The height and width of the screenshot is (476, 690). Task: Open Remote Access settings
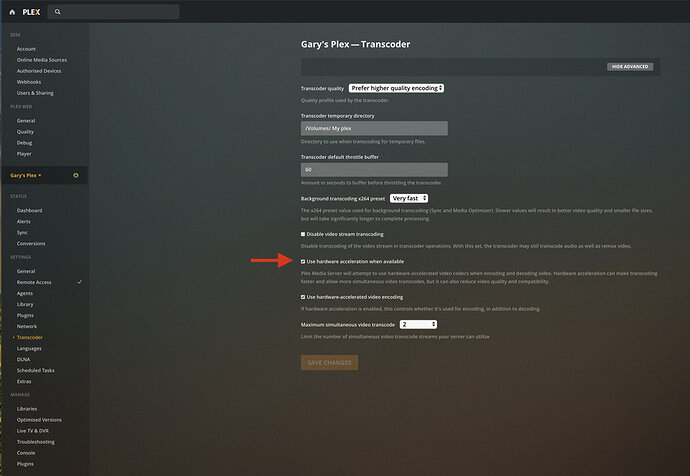click(34, 282)
